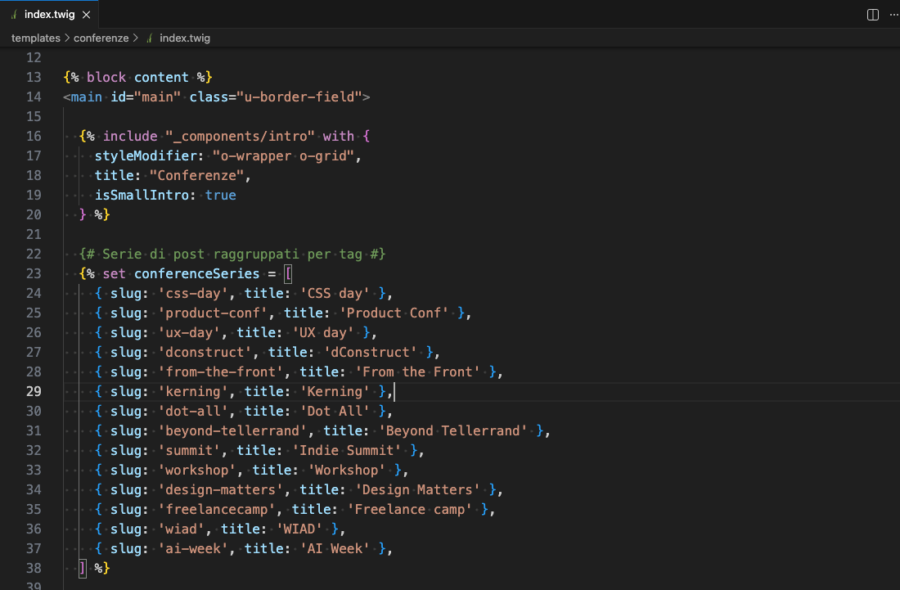Open the index.twig breadcrumb item
The height and width of the screenshot is (590, 900).
(x=185, y=38)
